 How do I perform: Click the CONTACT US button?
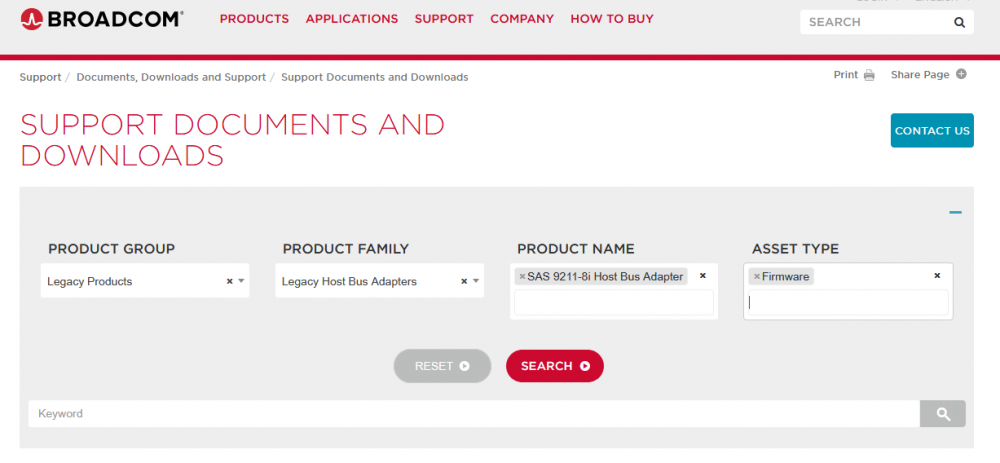tap(932, 131)
